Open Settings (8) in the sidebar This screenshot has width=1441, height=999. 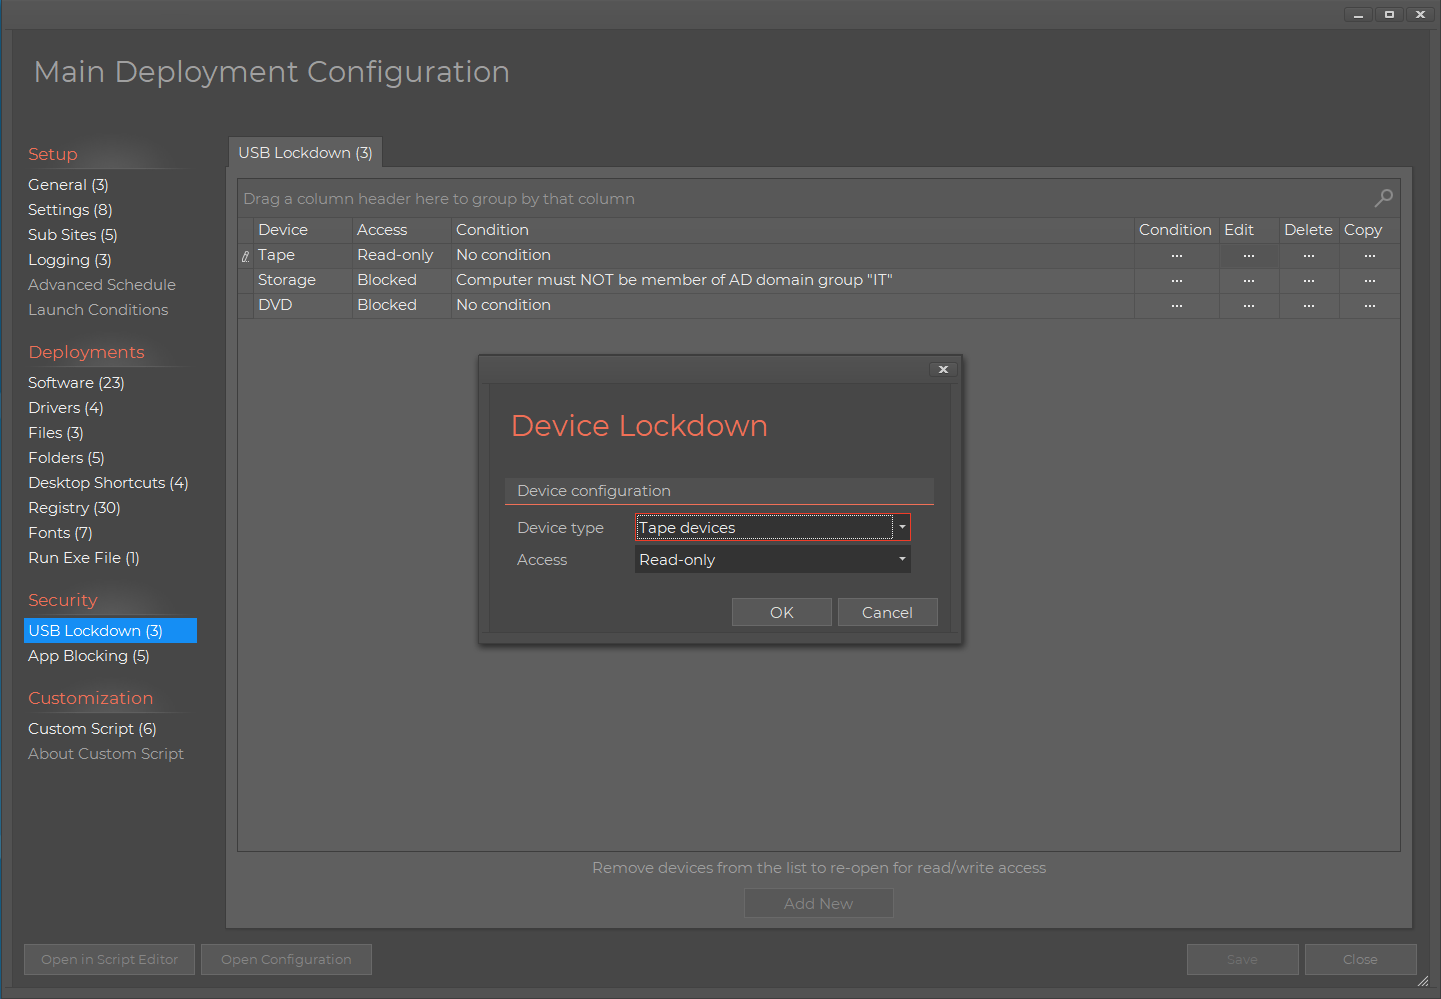[70, 209]
